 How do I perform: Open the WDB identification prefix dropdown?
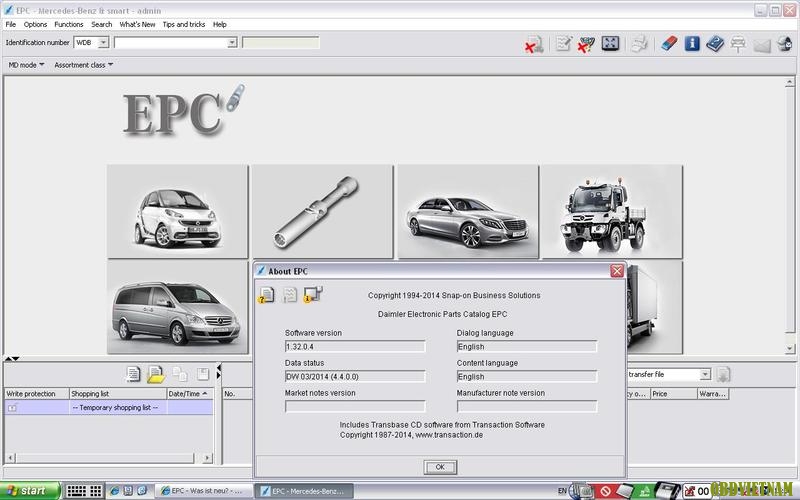coord(103,42)
